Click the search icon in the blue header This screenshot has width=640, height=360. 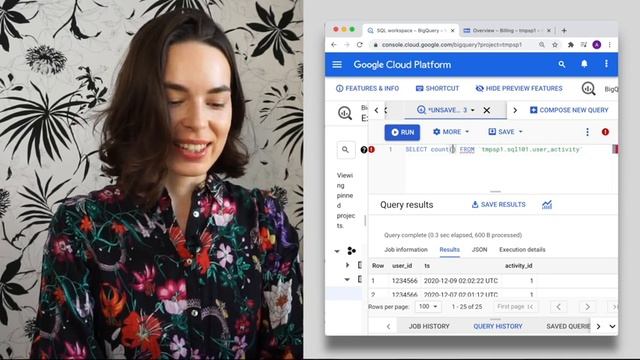tap(562, 64)
